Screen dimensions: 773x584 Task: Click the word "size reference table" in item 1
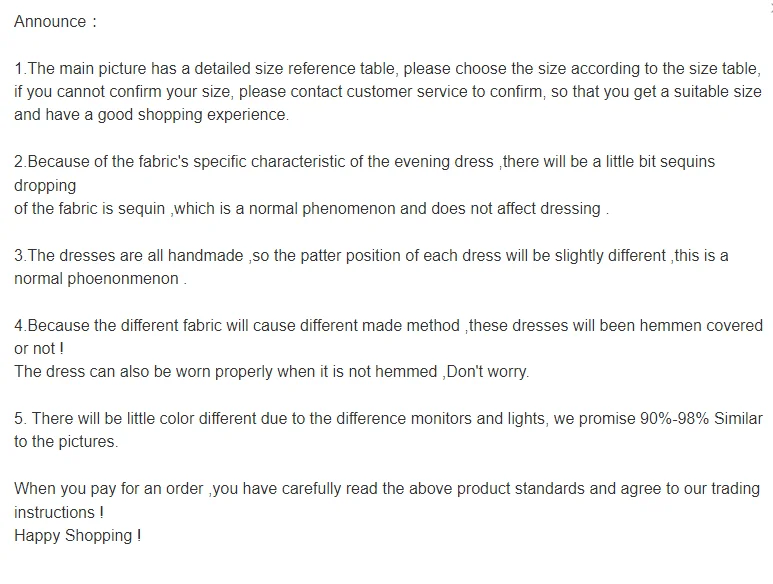pyautogui.click(x=325, y=69)
